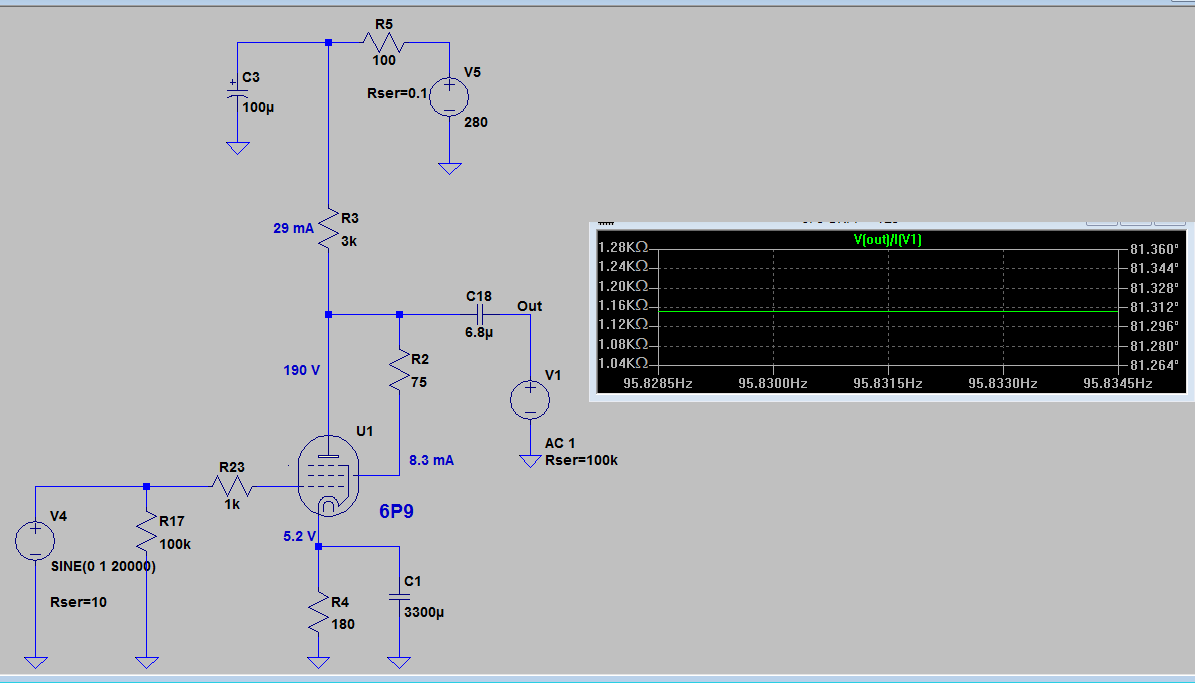Click the 95.8345Hz frequency axis label
Screen dimensions: 1195x683
[1118, 383]
